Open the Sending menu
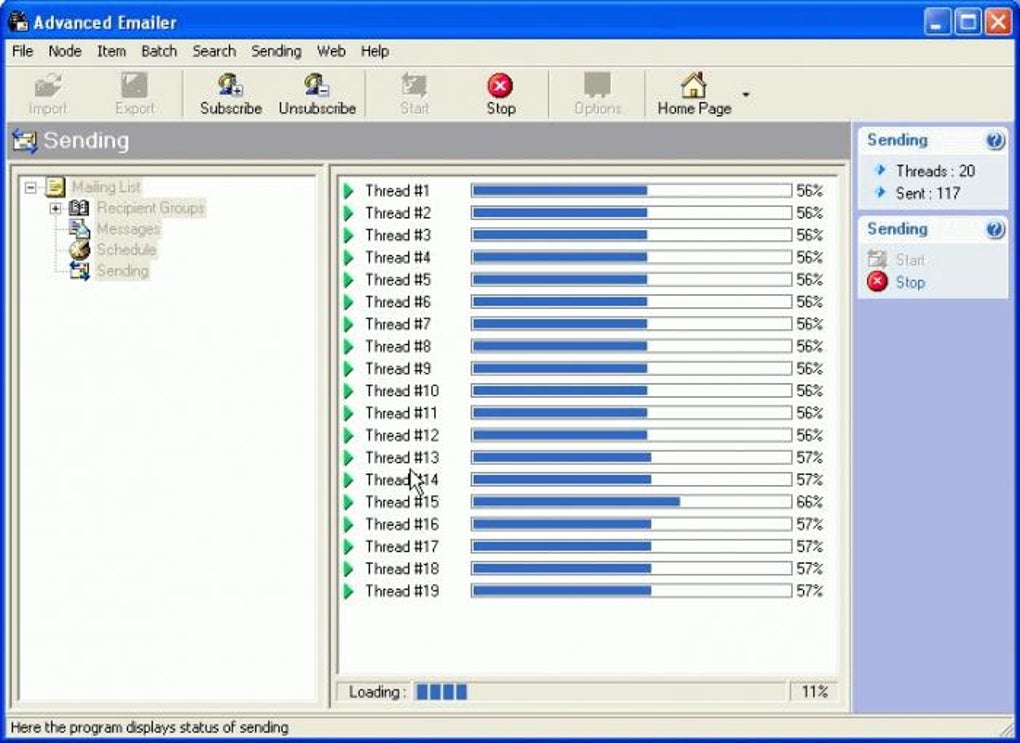The height and width of the screenshot is (743, 1020). click(276, 51)
